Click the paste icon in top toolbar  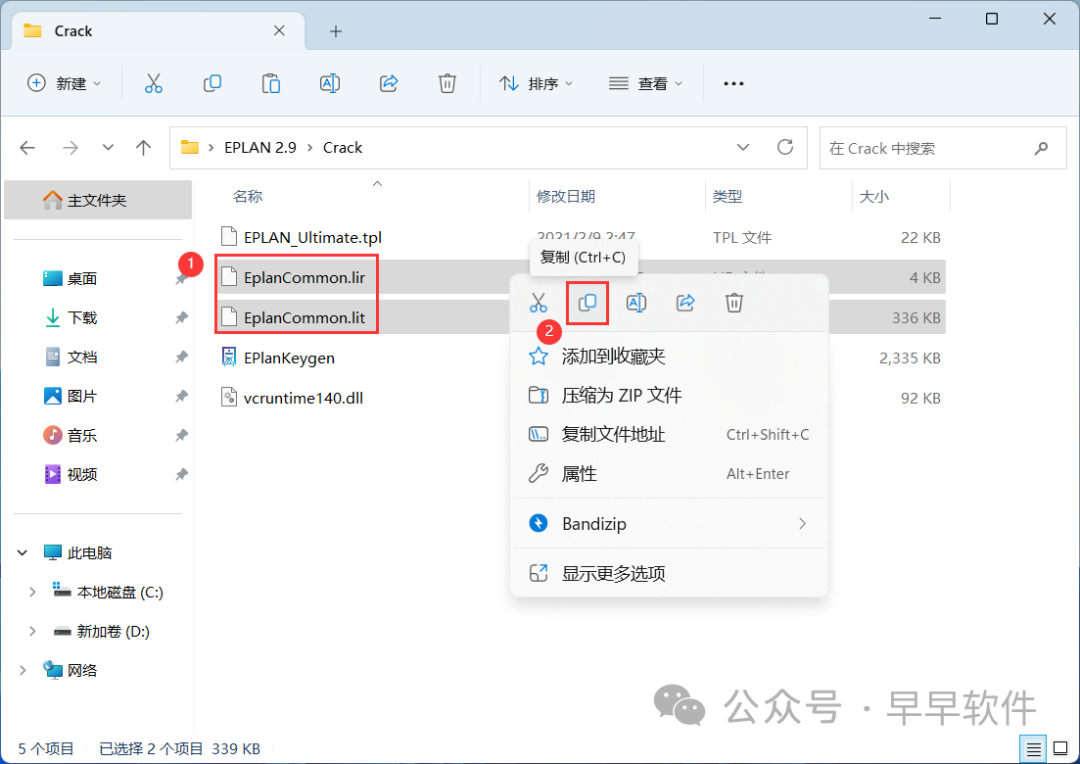point(271,84)
